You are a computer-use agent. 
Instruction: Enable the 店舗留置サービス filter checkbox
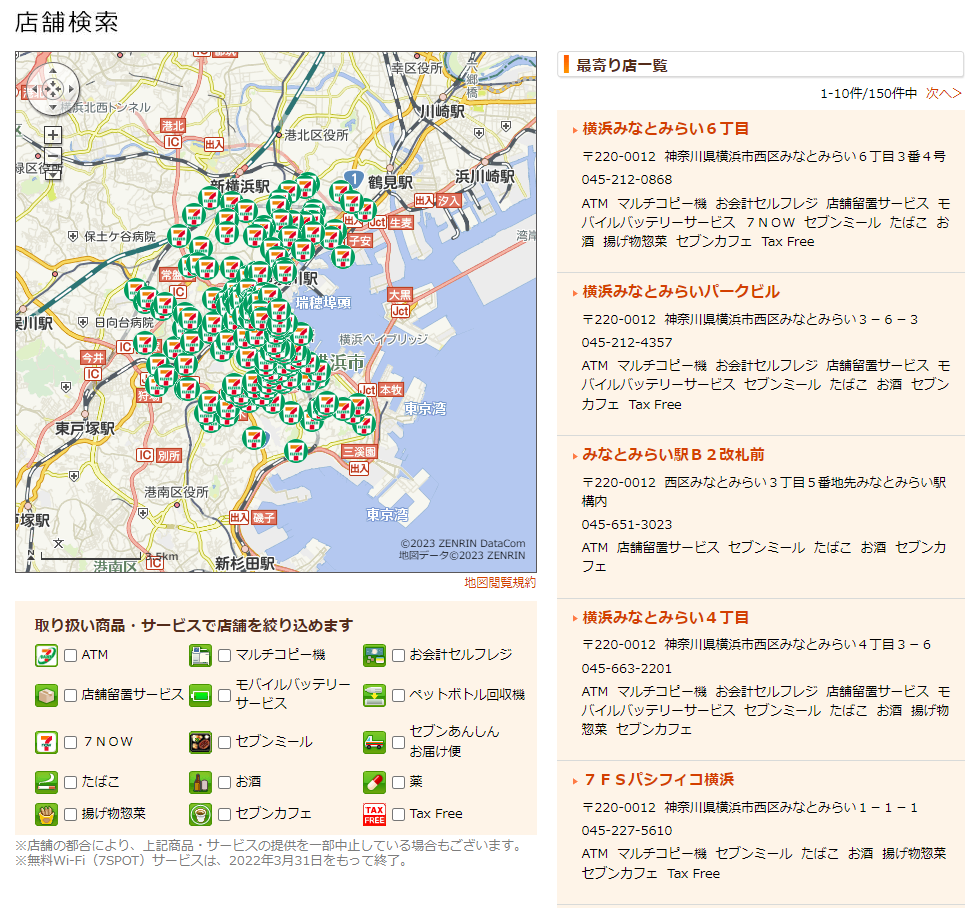[71, 695]
